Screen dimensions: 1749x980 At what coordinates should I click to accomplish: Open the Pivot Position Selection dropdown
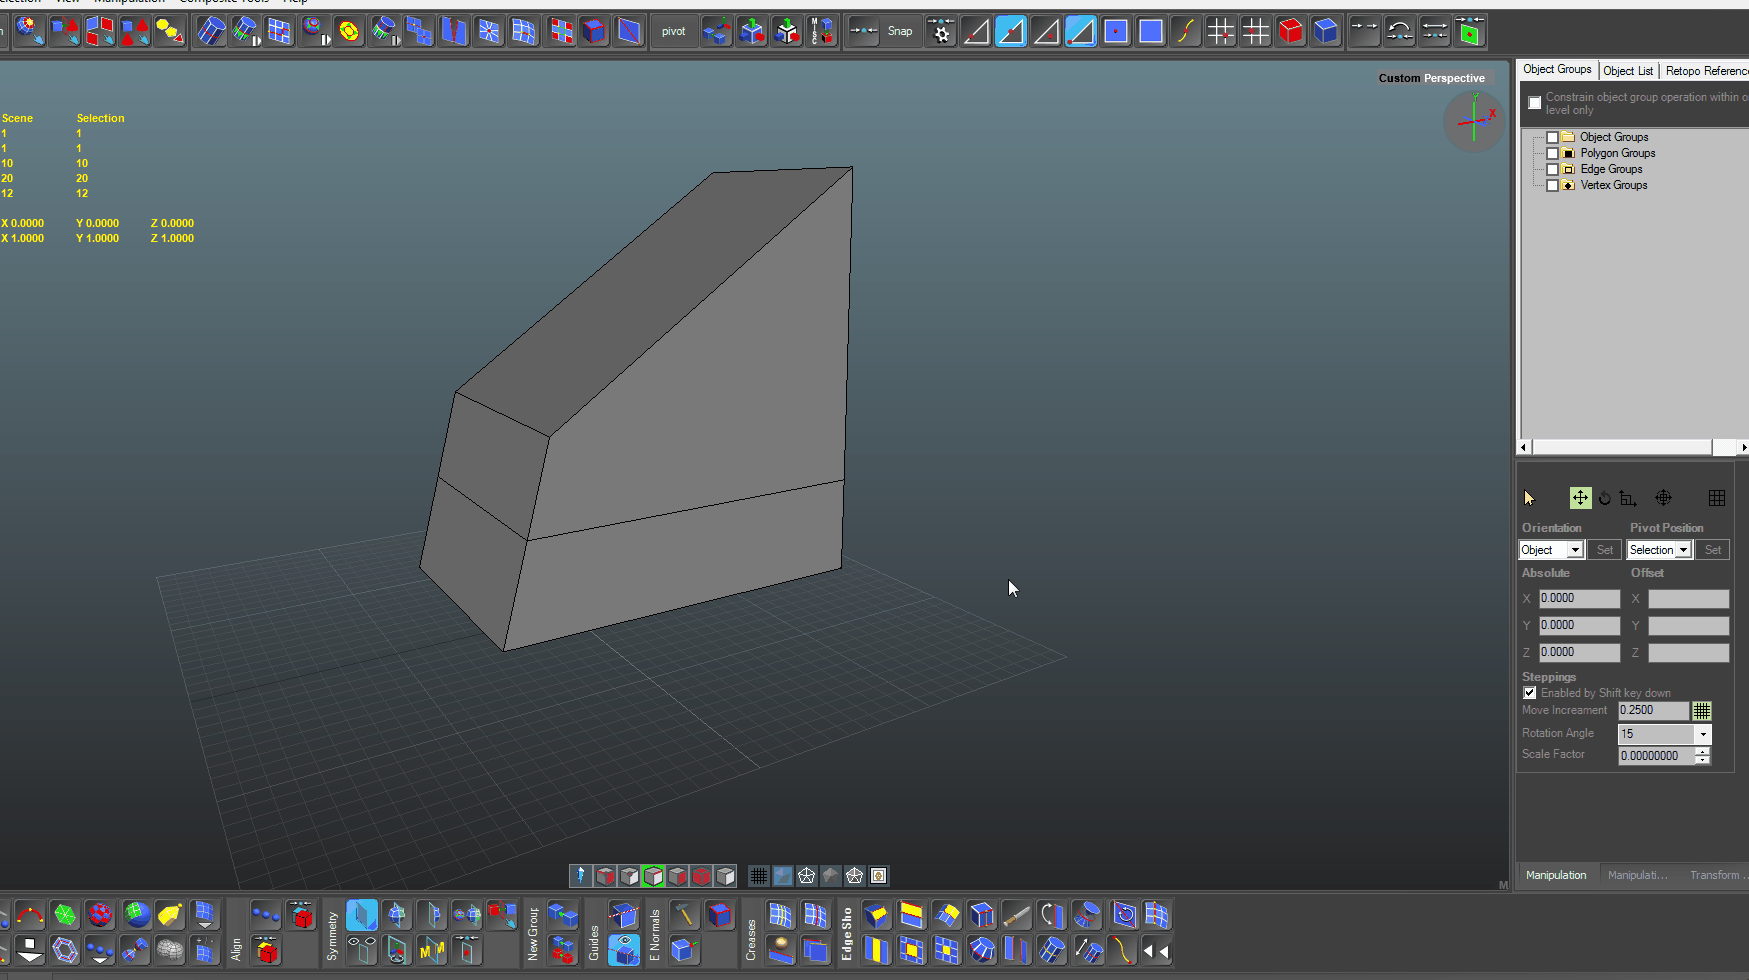tap(1683, 550)
